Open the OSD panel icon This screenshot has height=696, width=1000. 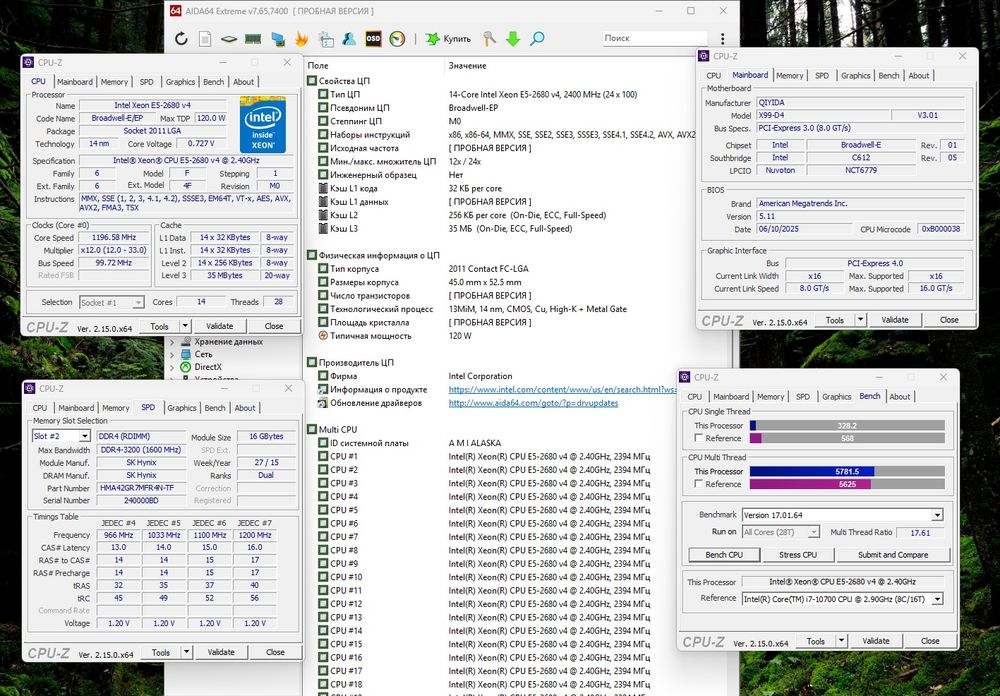[x=373, y=39]
